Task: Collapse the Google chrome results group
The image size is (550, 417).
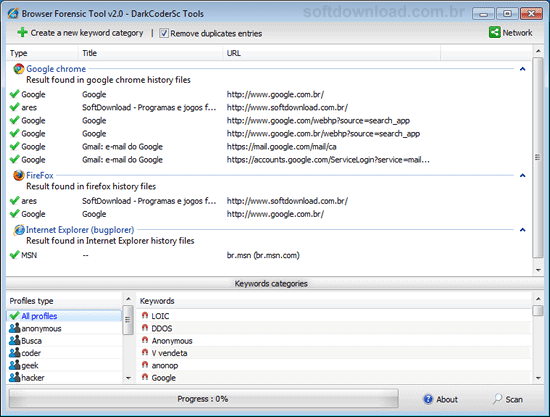Action: pos(522,69)
